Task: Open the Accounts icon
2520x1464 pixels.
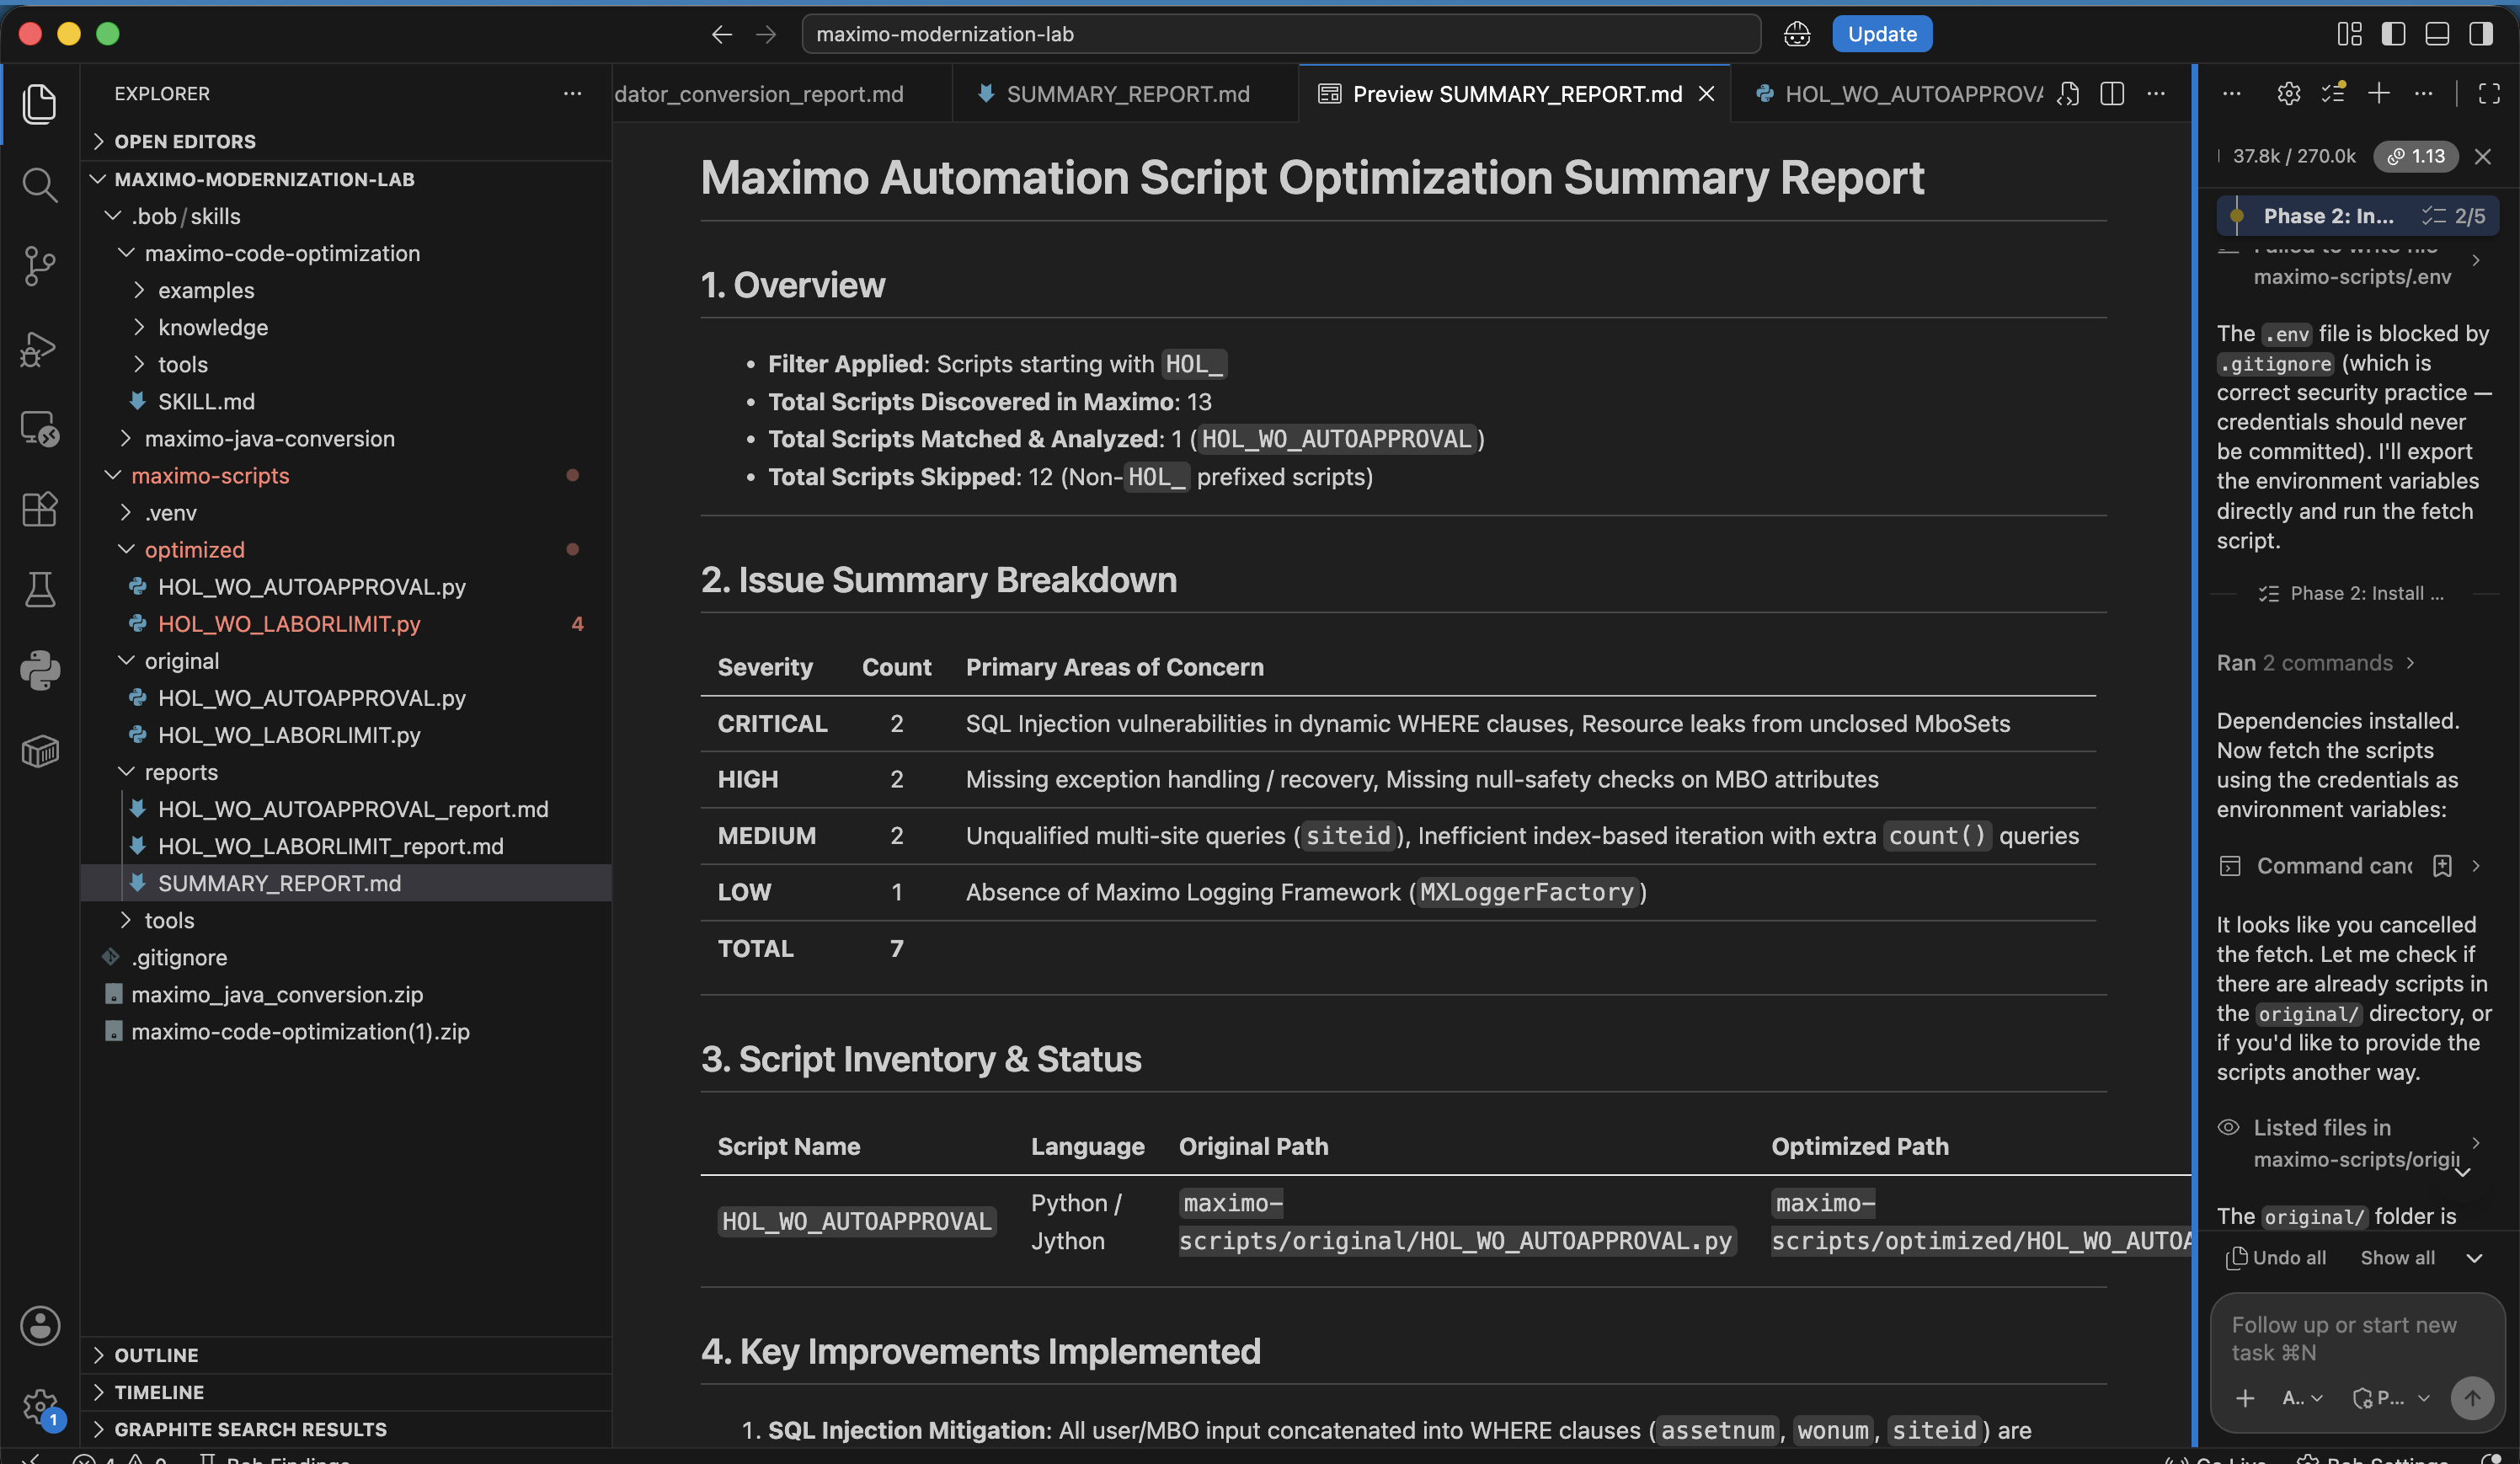Action: point(39,1325)
